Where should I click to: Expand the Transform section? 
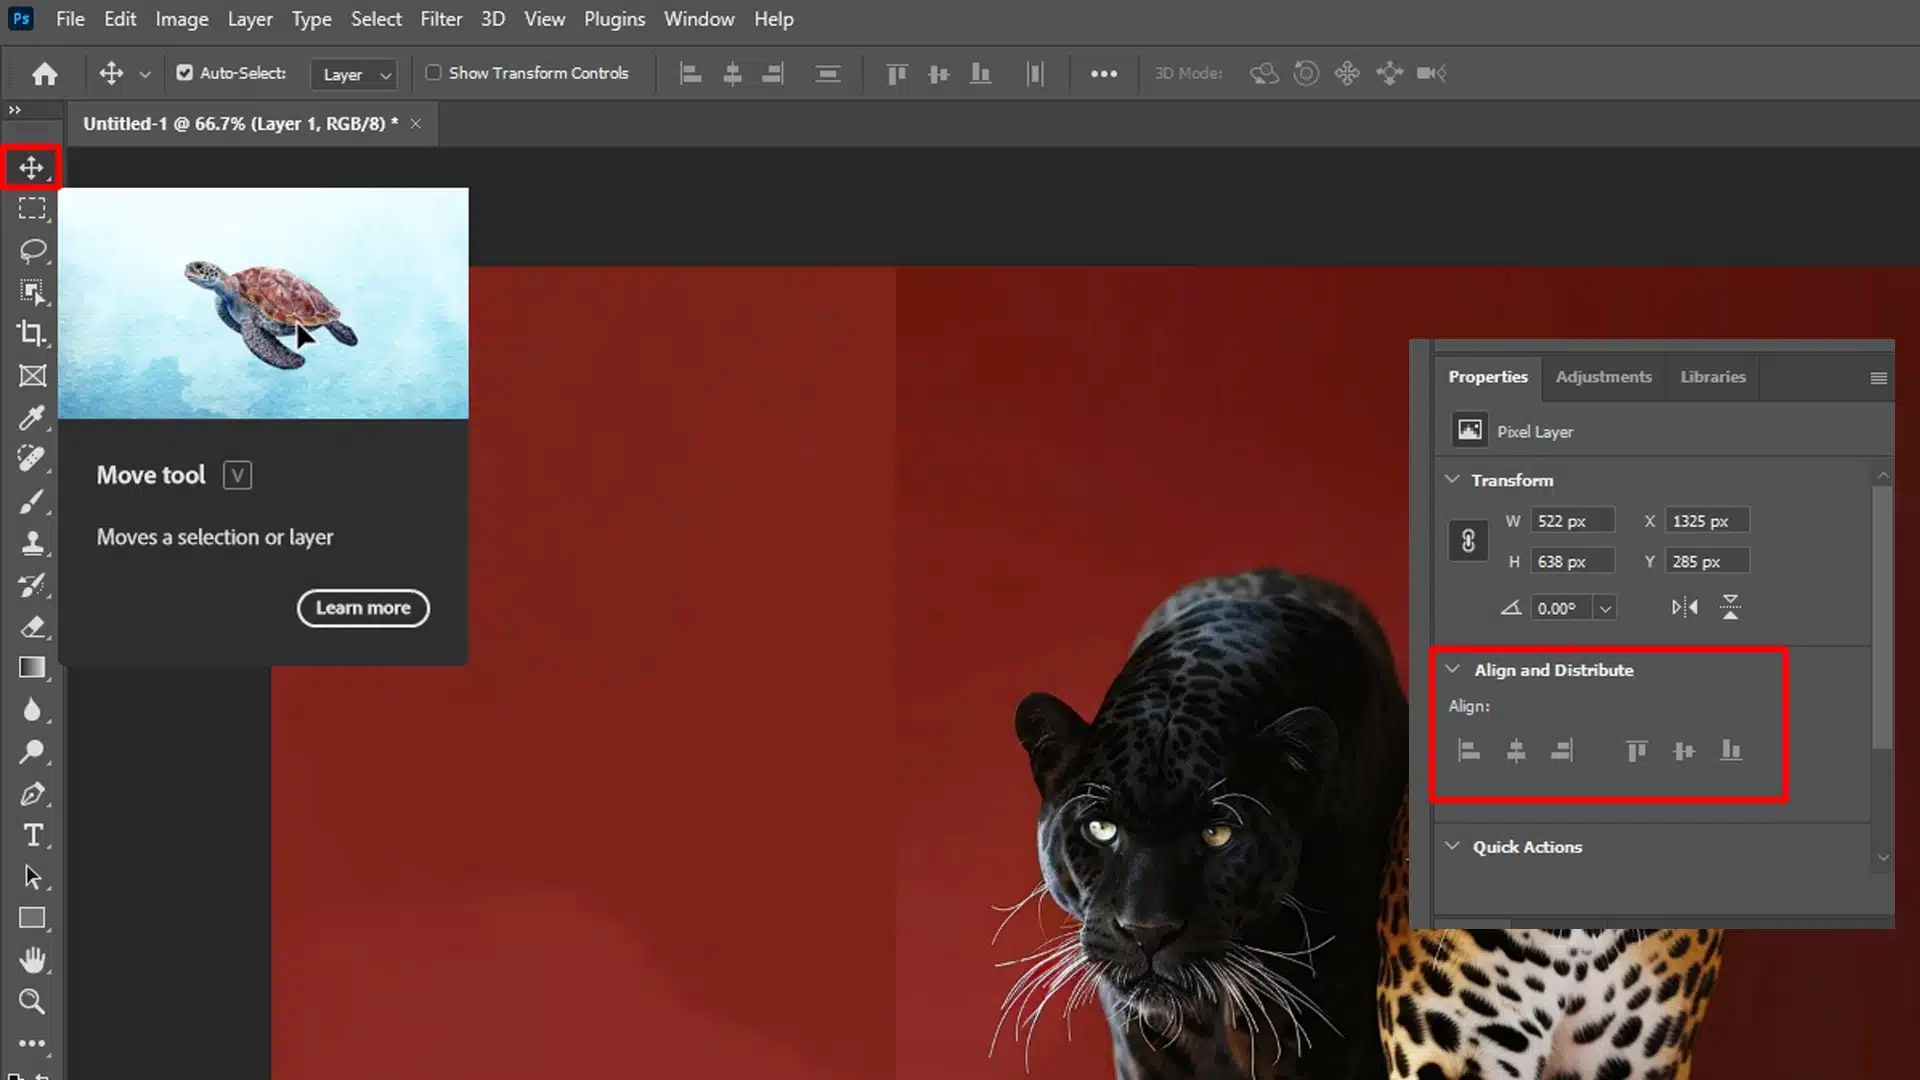point(1451,479)
